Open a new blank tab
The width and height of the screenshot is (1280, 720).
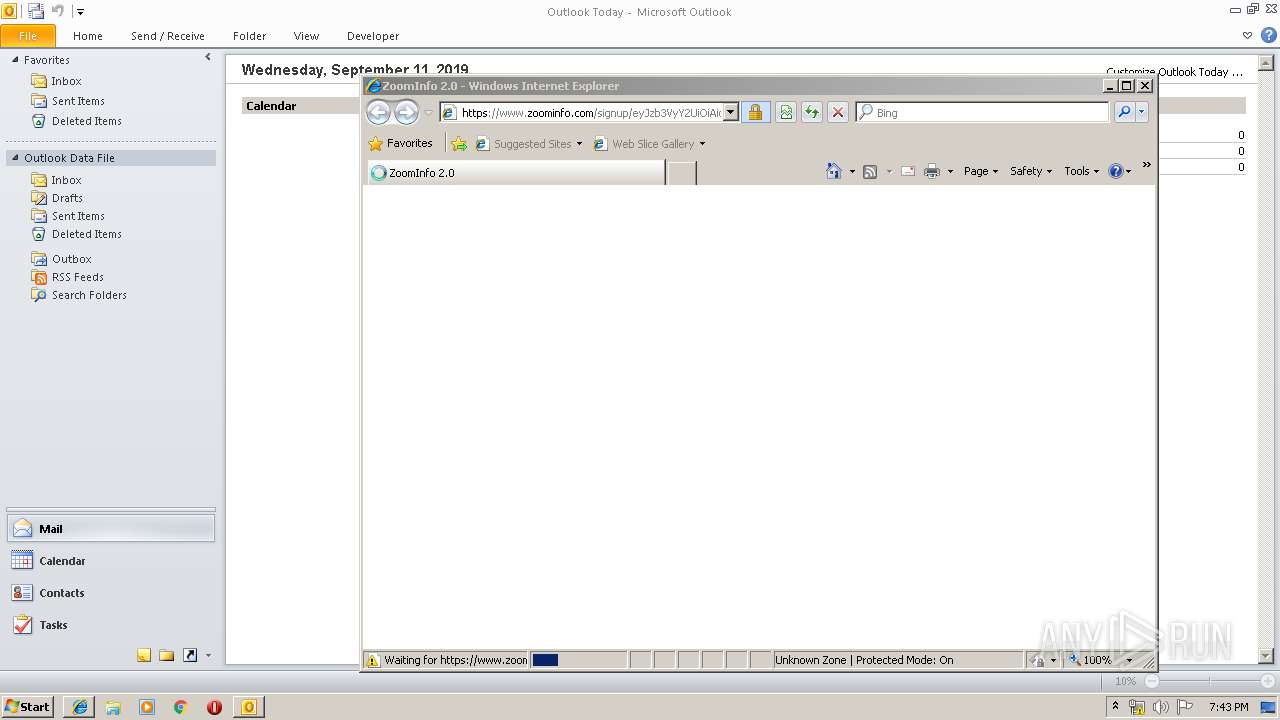[682, 173]
